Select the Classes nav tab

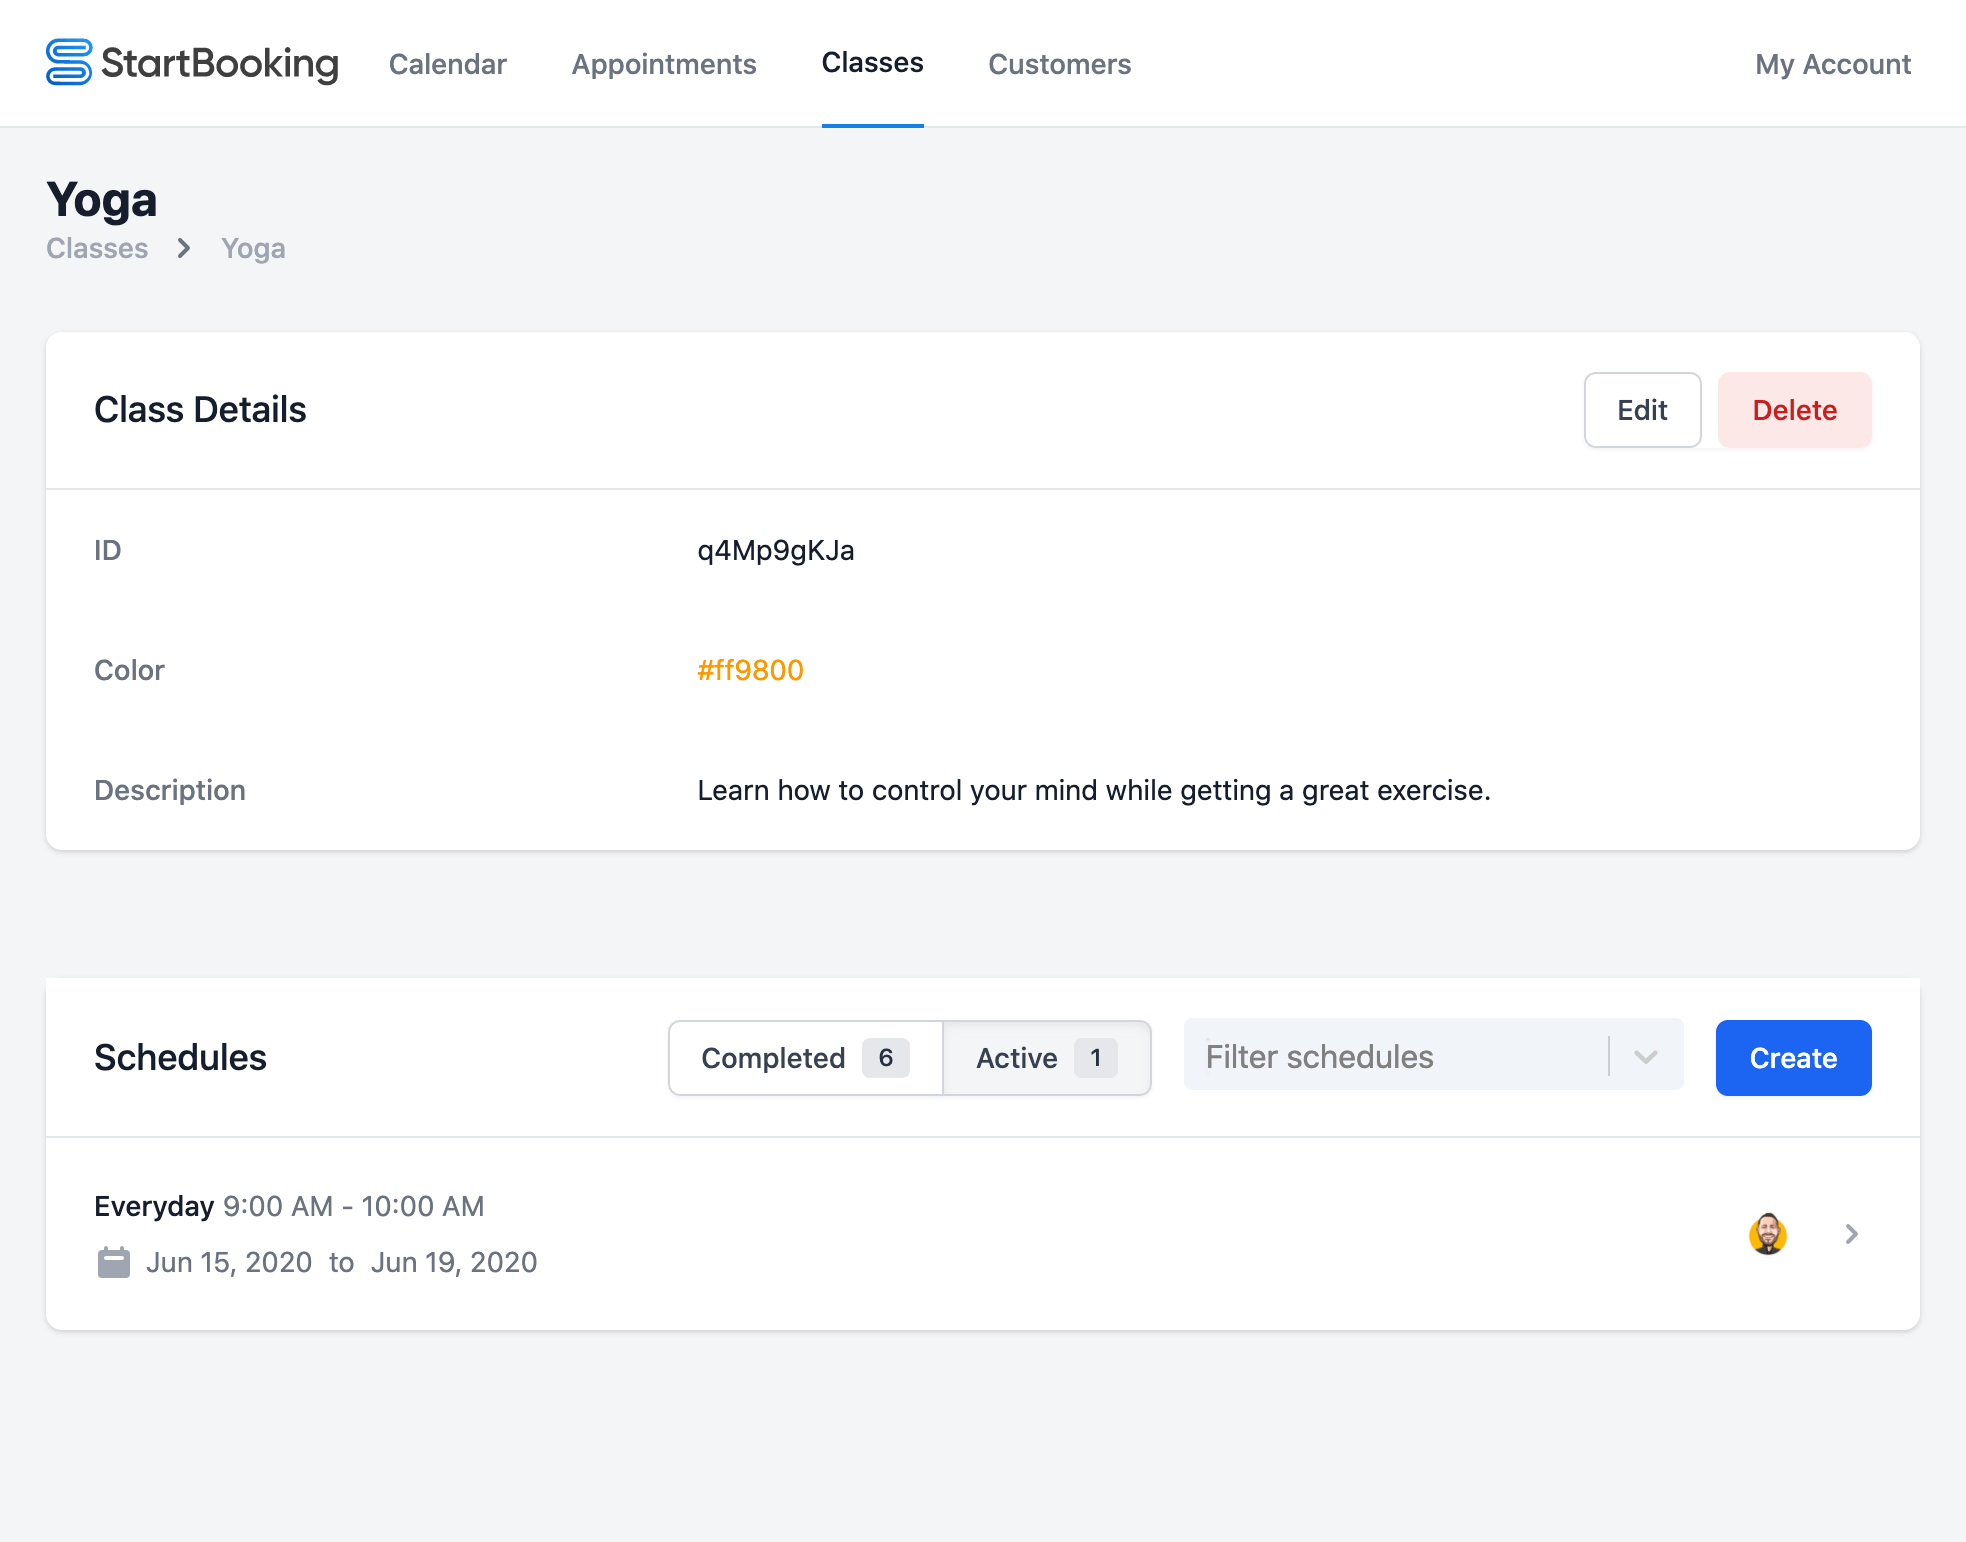(872, 63)
